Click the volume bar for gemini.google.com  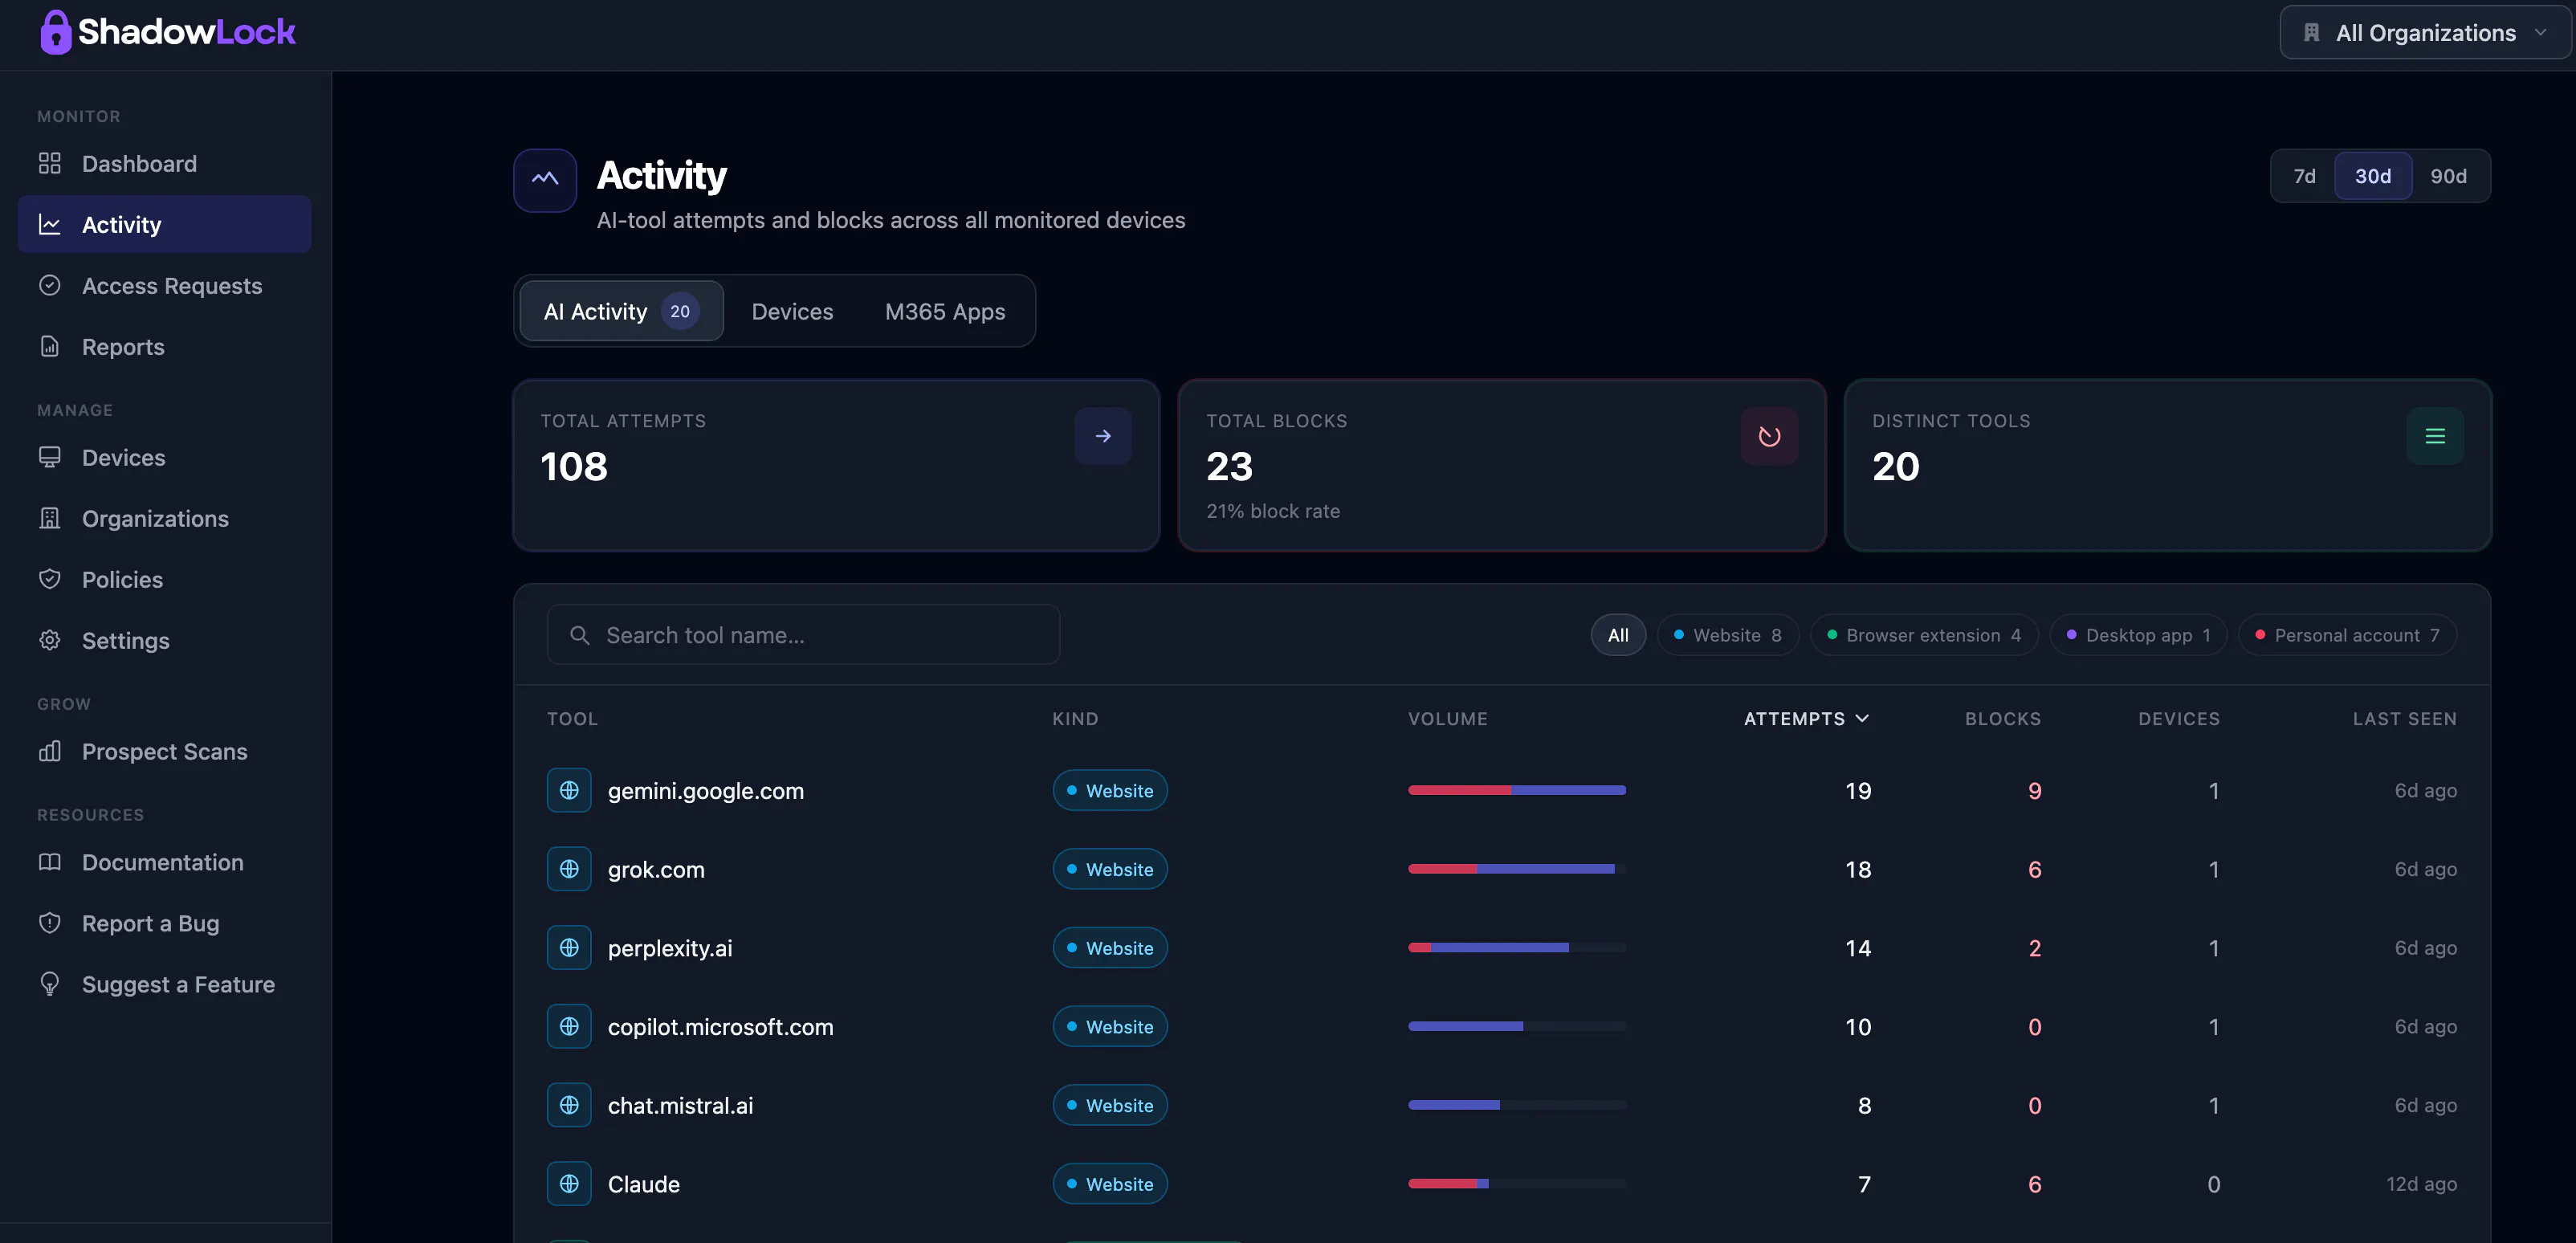coord(1517,790)
